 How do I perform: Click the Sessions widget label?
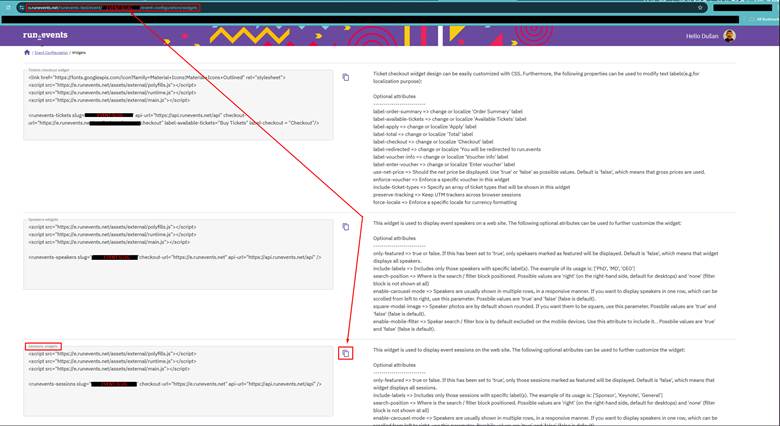[x=43, y=346]
